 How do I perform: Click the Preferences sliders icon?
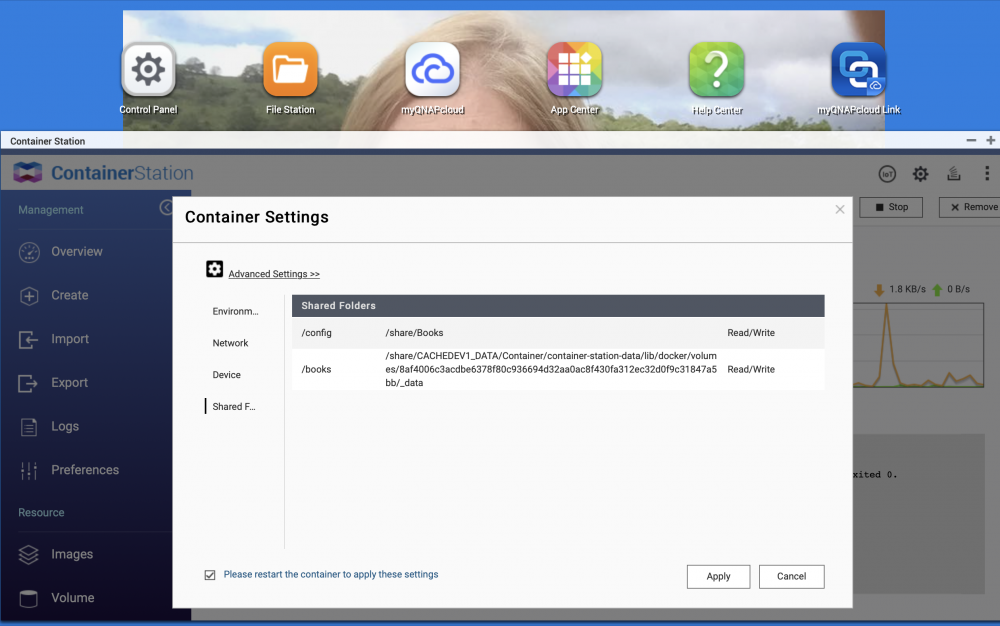29,470
